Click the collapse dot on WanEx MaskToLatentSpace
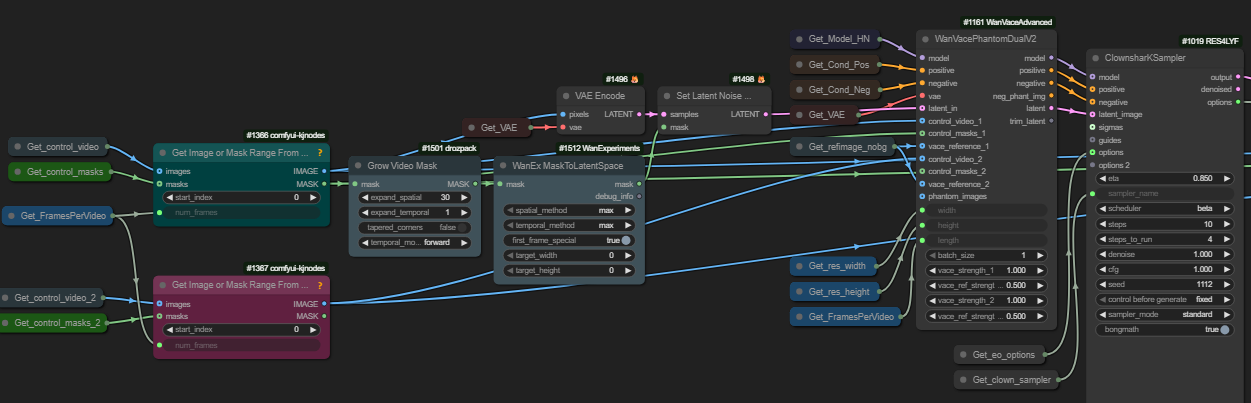The height and width of the screenshot is (403, 1251). 503,165
